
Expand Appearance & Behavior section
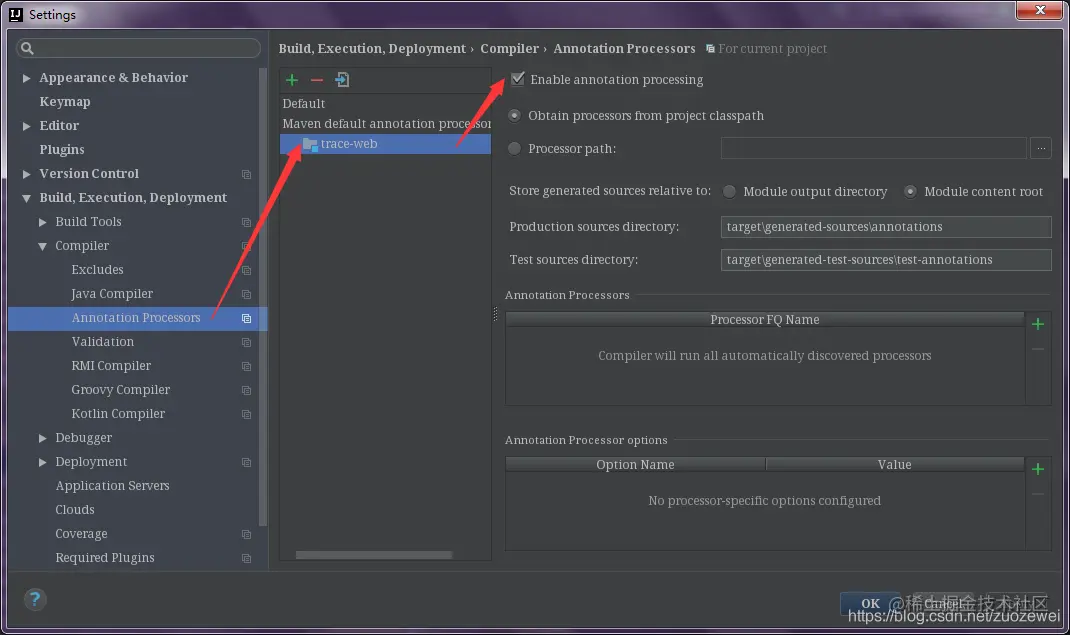pos(27,78)
